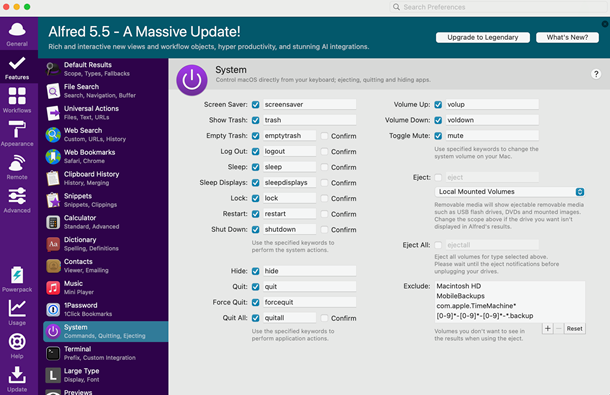Image resolution: width=610 pixels, height=395 pixels.
Task: Click Upgrade to Legendary button
Action: point(483,37)
